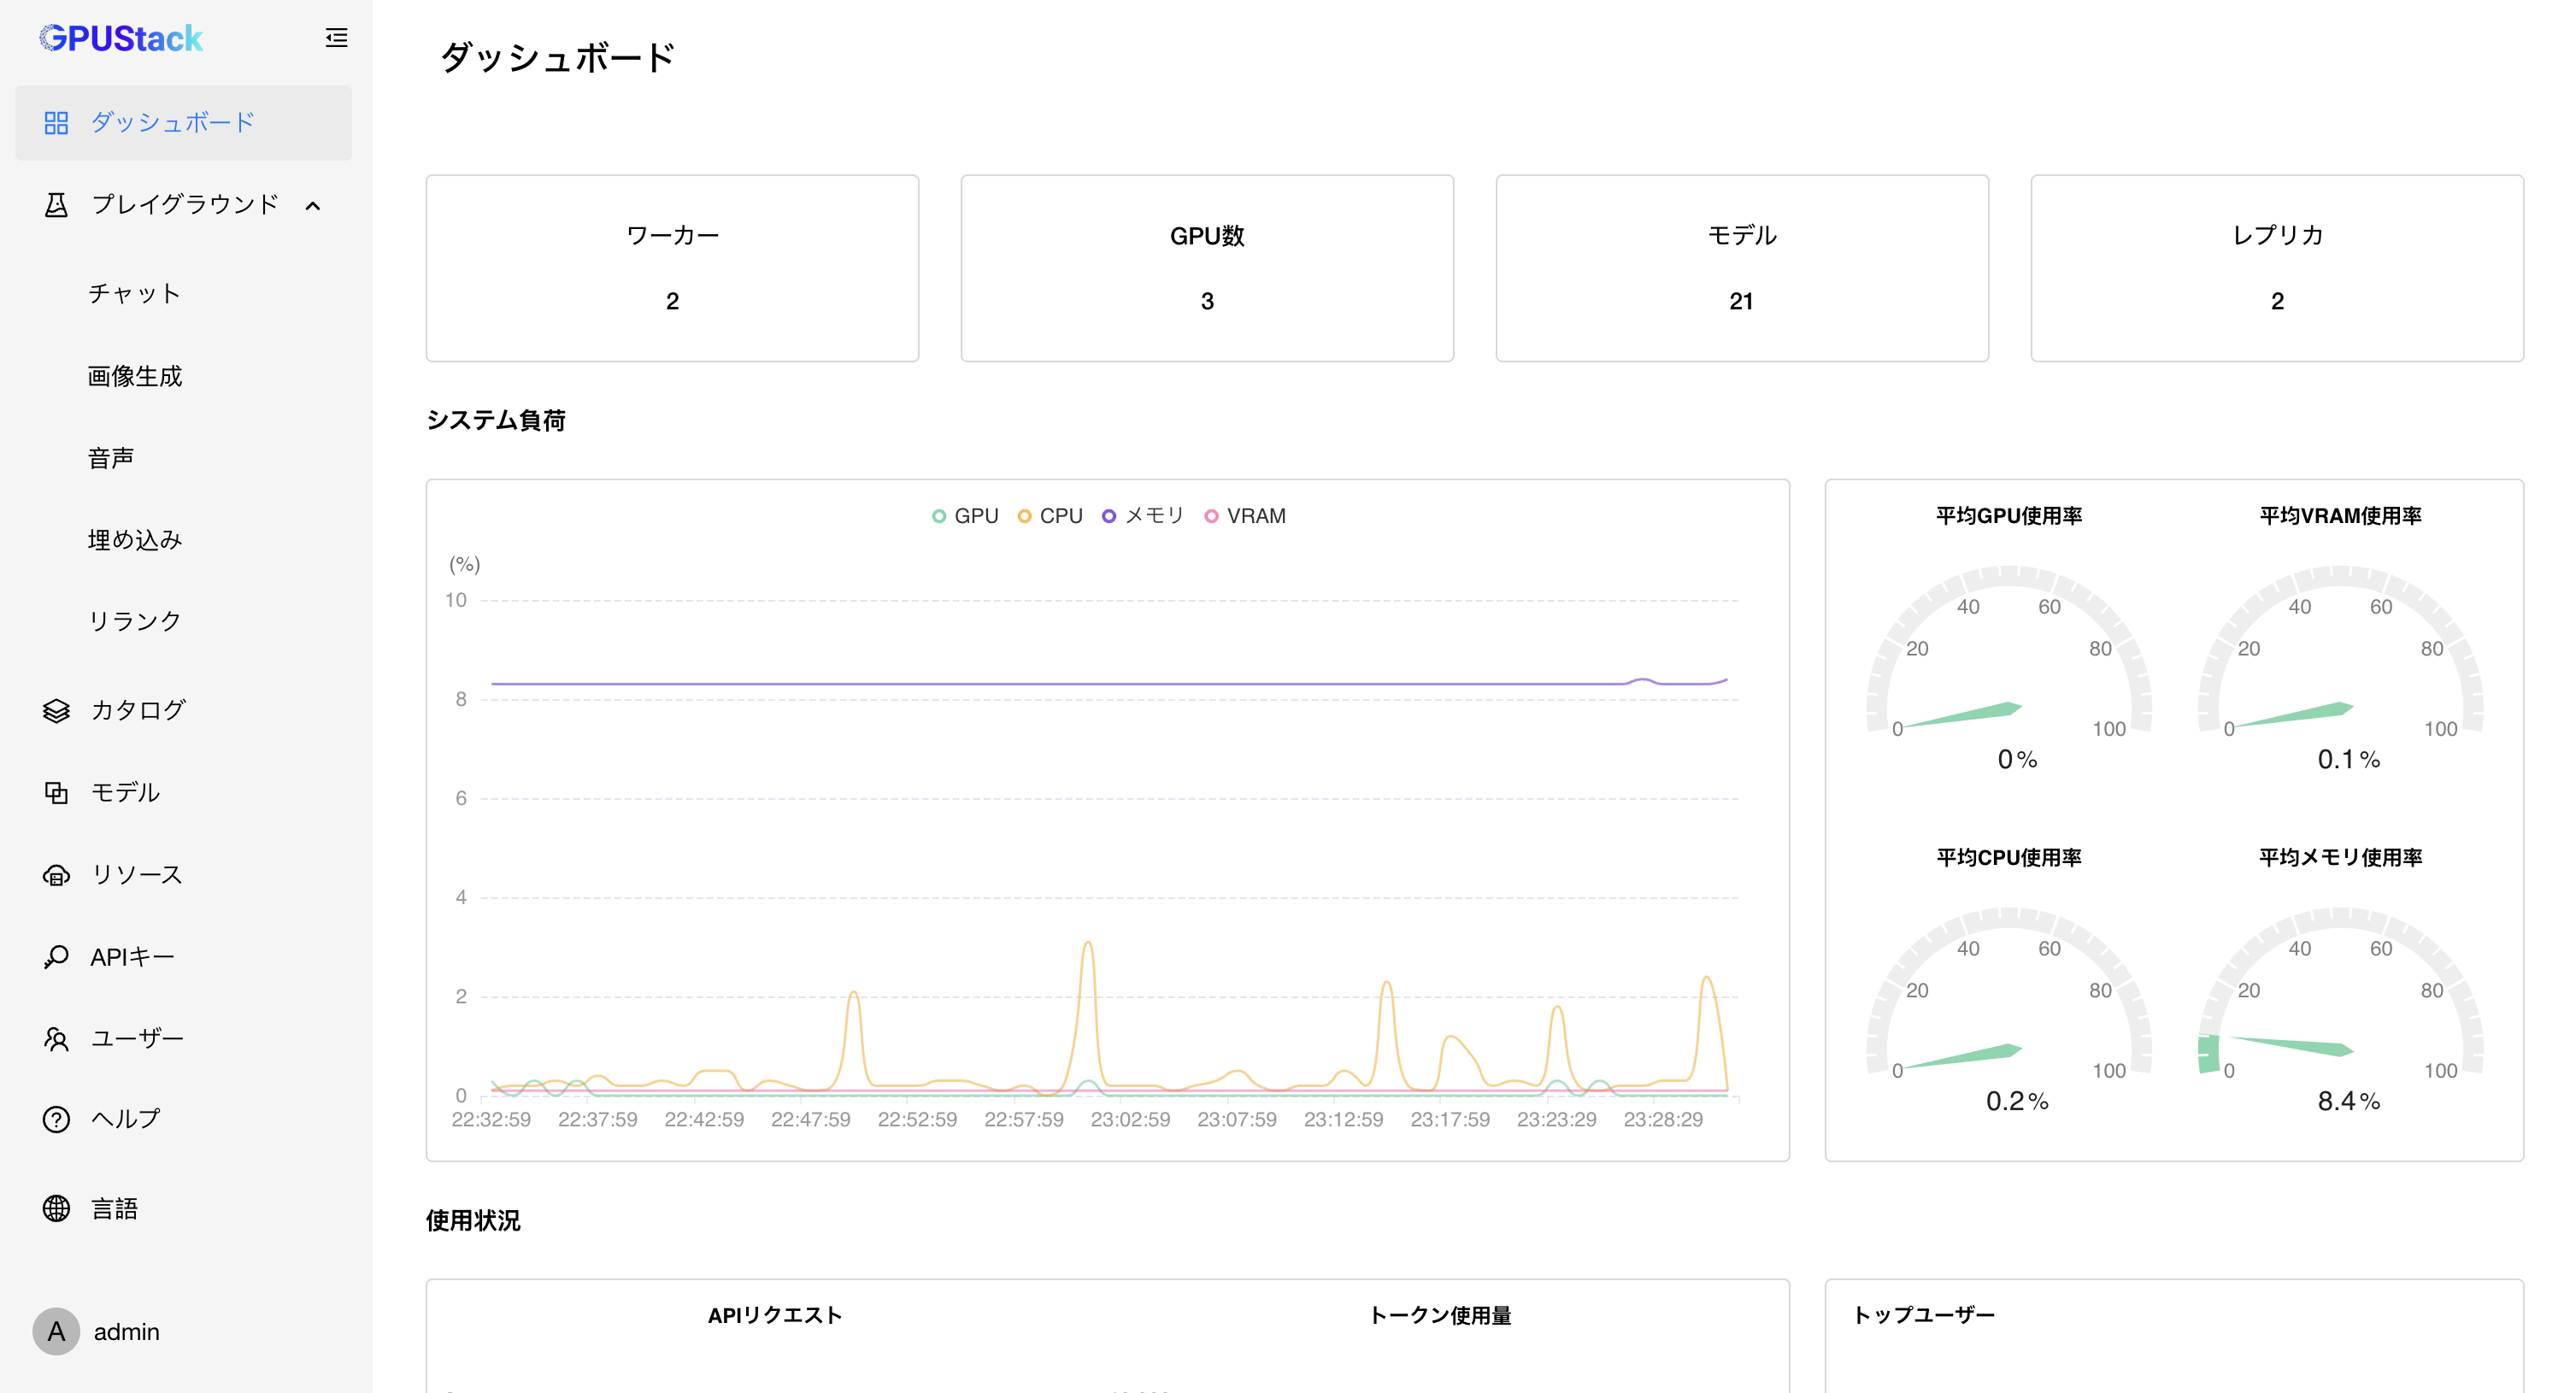The height and width of the screenshot is (1393, 2576).
Task: Click the ユーザー people icon
Action: coord(56,1039)
